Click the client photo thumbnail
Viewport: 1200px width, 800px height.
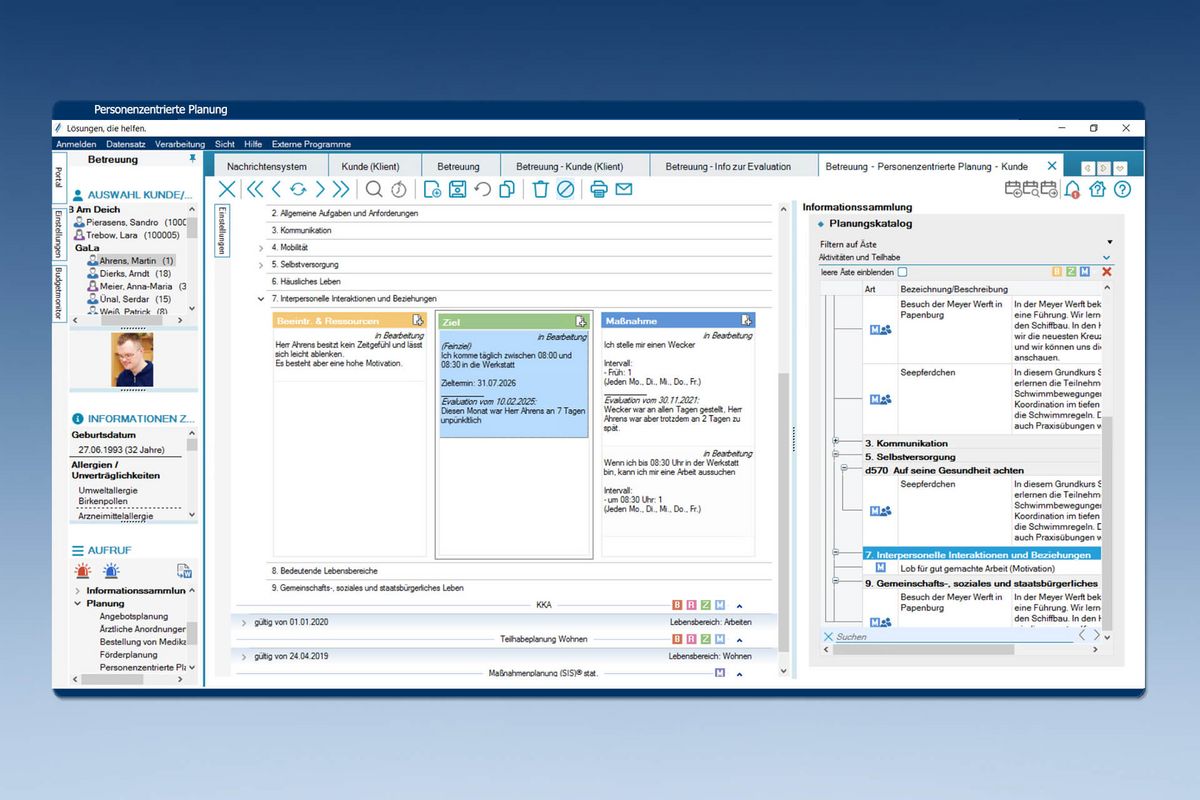click(x=132, y=360)
